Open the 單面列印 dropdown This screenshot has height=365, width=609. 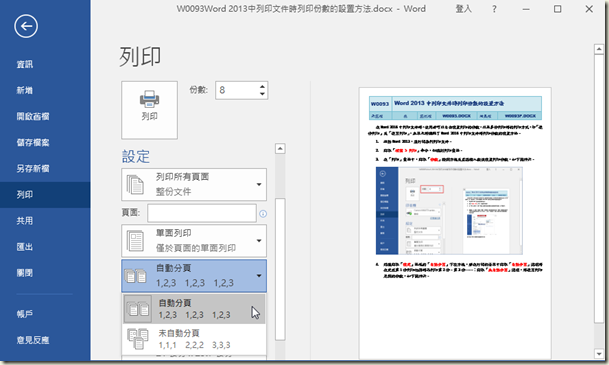[194, 241]
